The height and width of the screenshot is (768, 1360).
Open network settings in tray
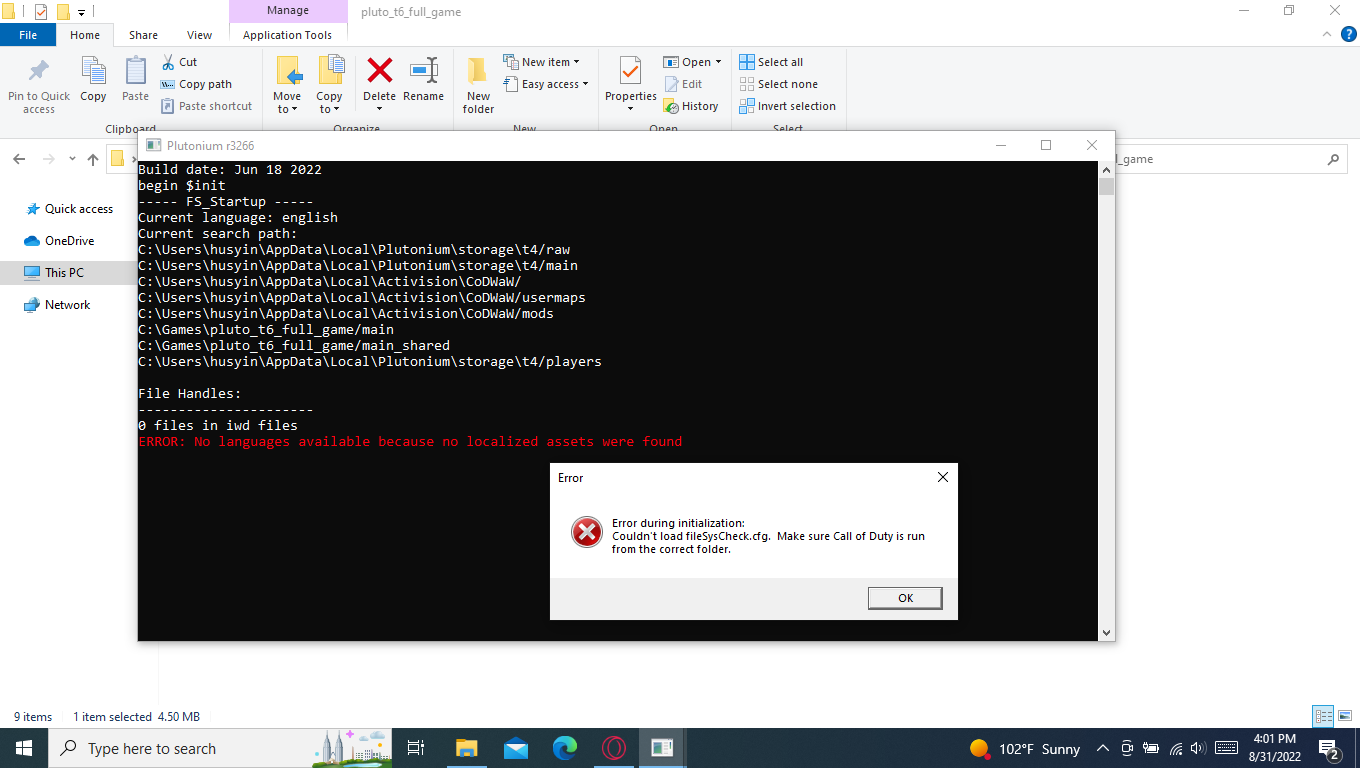pos(1175,748)
